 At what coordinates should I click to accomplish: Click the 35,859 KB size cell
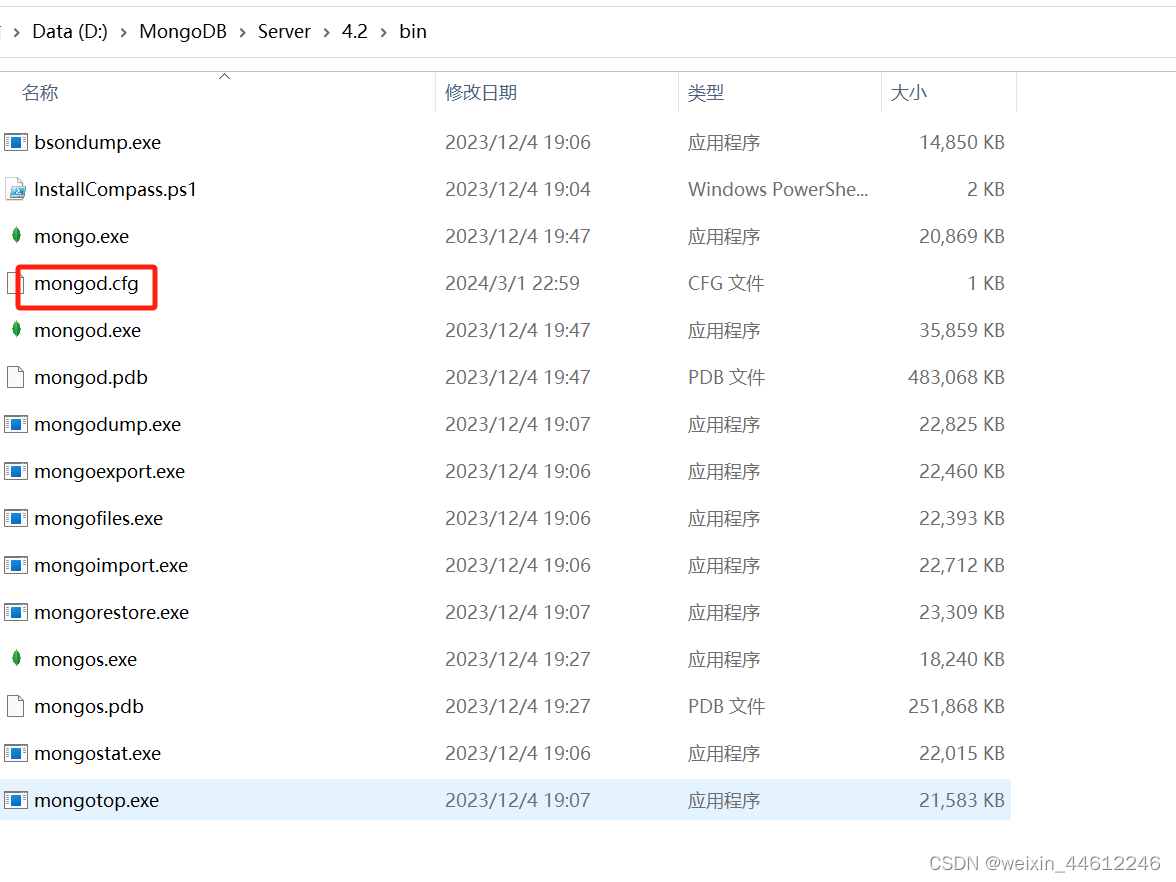[x=962, y=330]
